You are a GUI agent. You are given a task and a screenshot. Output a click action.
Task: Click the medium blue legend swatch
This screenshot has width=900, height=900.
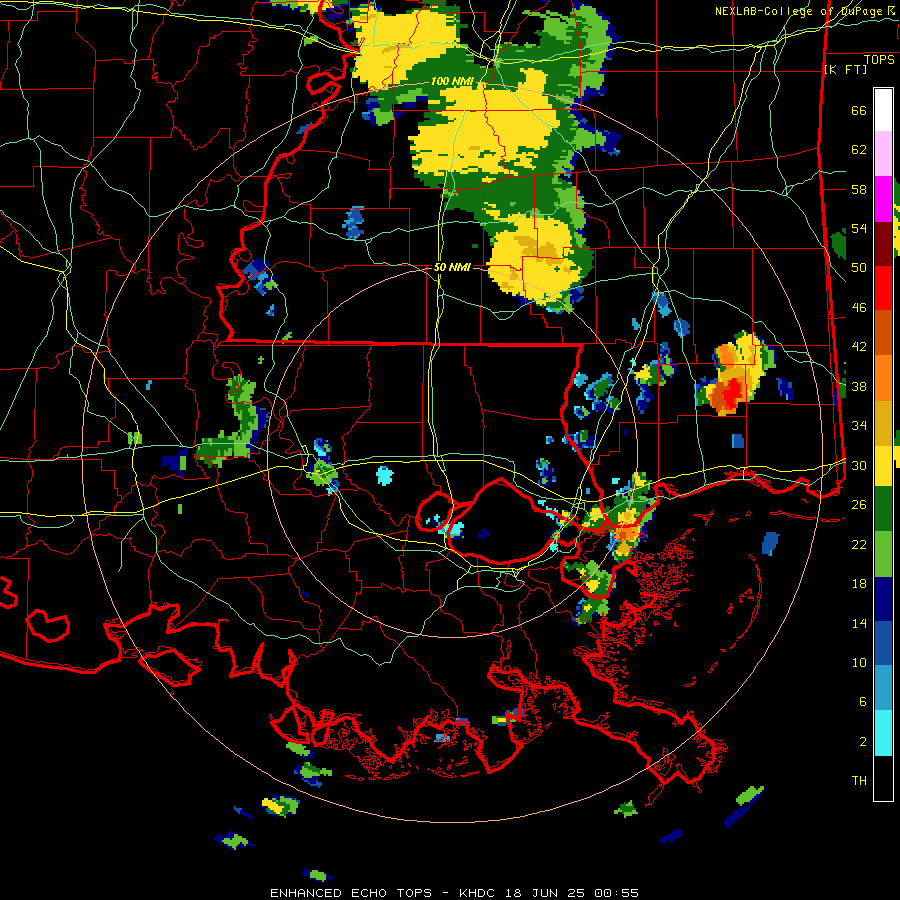[883, 643]
